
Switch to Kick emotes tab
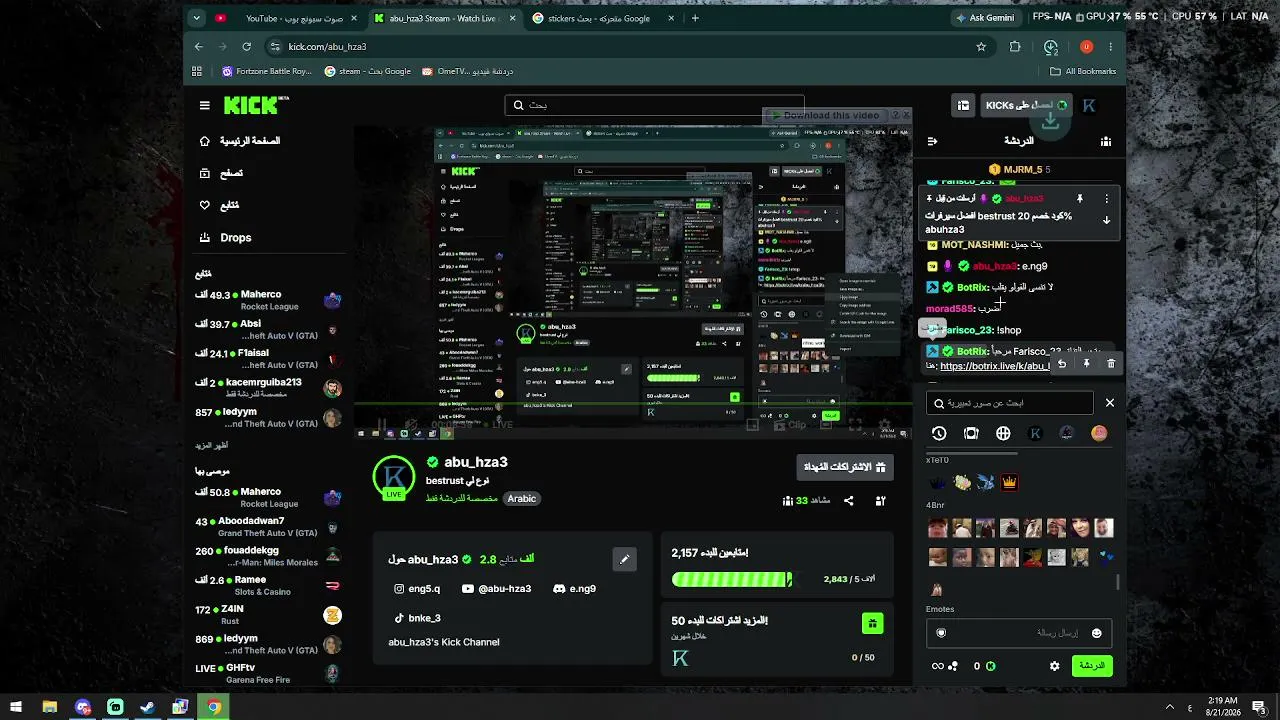[1035, 433]
